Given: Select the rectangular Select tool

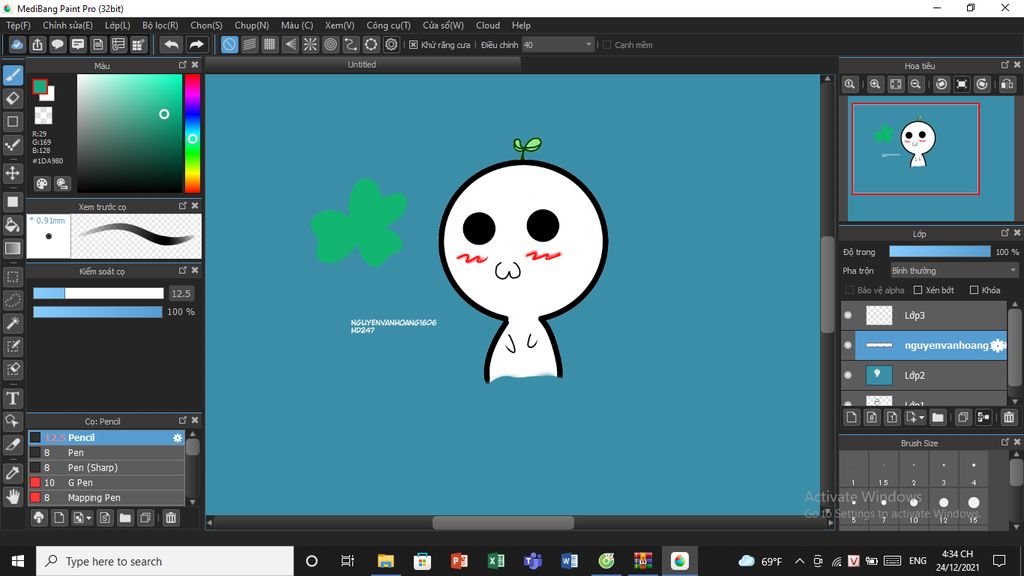Looking at the screenshot, I should pos(13,277).
